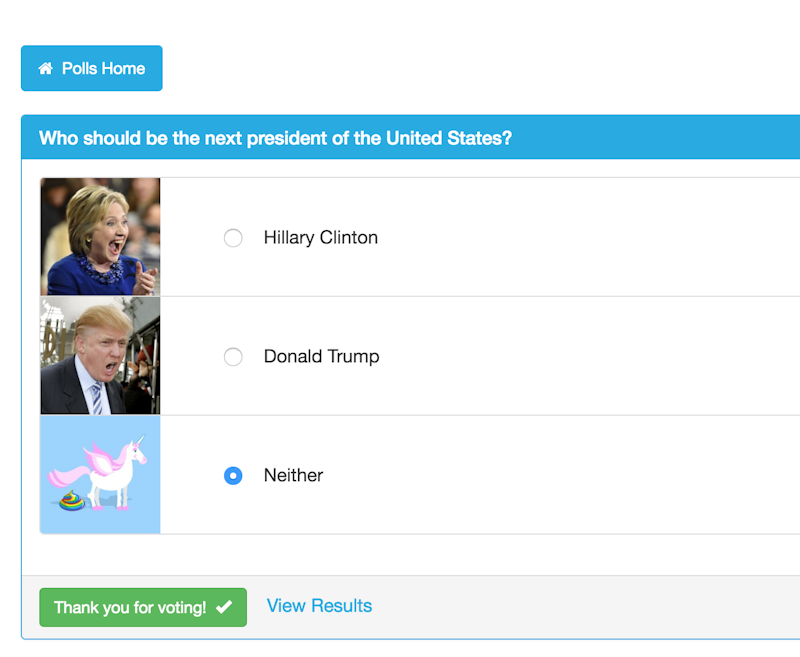Open the Hillary Clinton photo thumbnail
The image size is (800, 657).
(x=101, y=237)
